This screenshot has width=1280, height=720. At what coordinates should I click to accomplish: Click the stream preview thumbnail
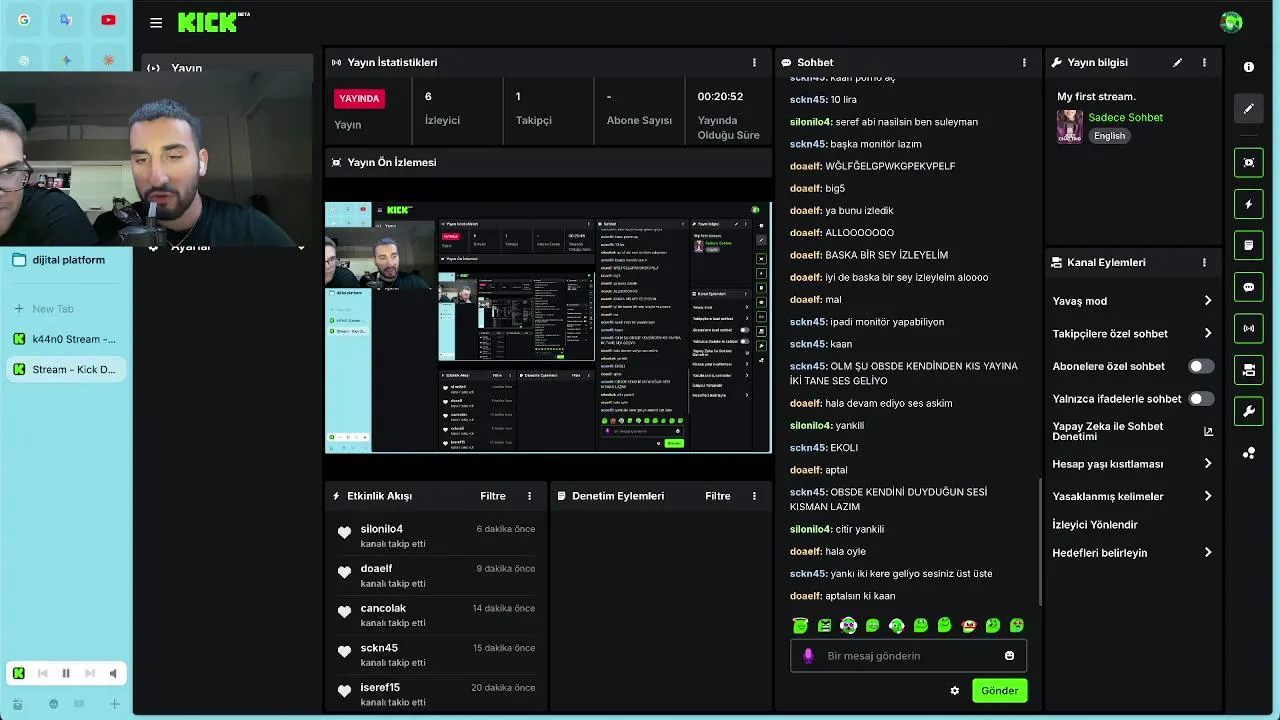point(548,327)
